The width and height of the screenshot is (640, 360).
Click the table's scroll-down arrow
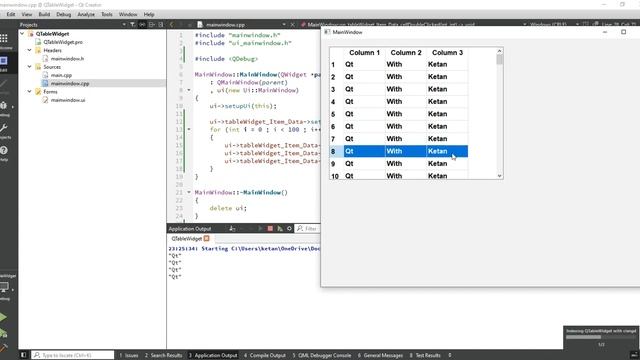[x=500, y=176]
